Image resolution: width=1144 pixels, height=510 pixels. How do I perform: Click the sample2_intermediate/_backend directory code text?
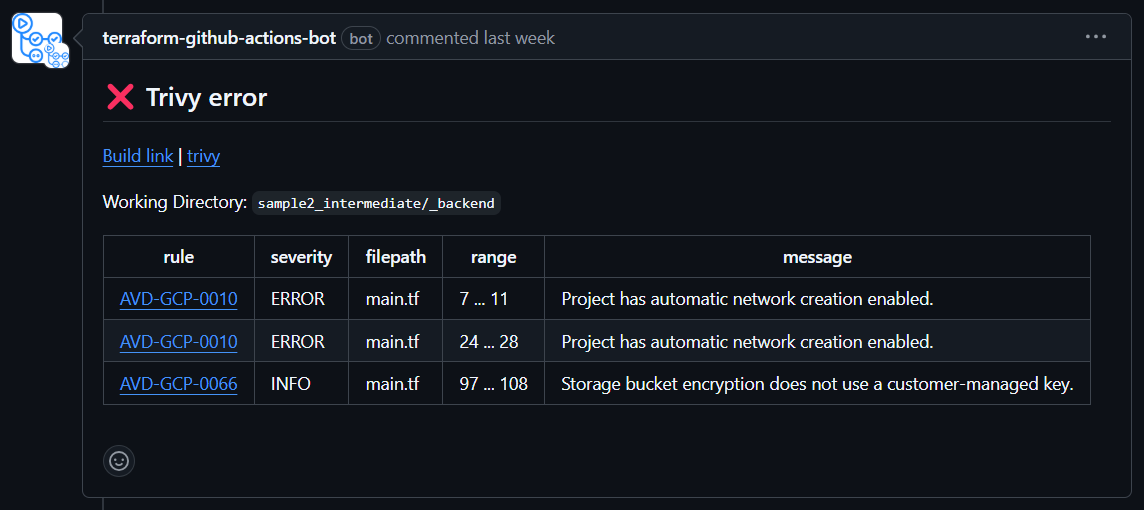tap(376, 203)
